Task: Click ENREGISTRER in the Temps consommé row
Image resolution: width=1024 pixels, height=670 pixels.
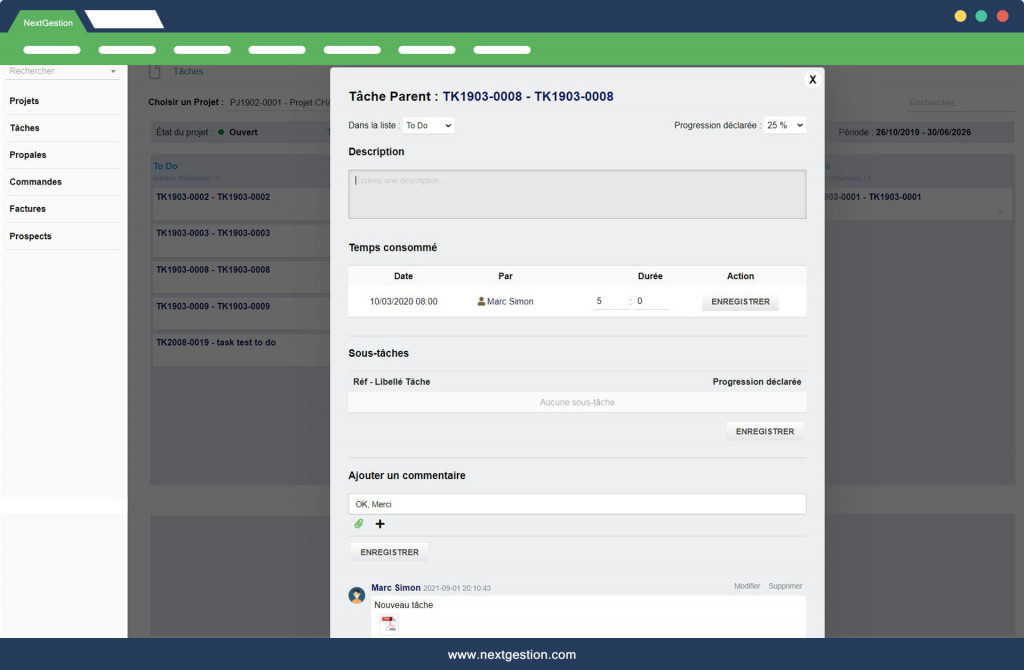Action: click(x=741, y=302)
